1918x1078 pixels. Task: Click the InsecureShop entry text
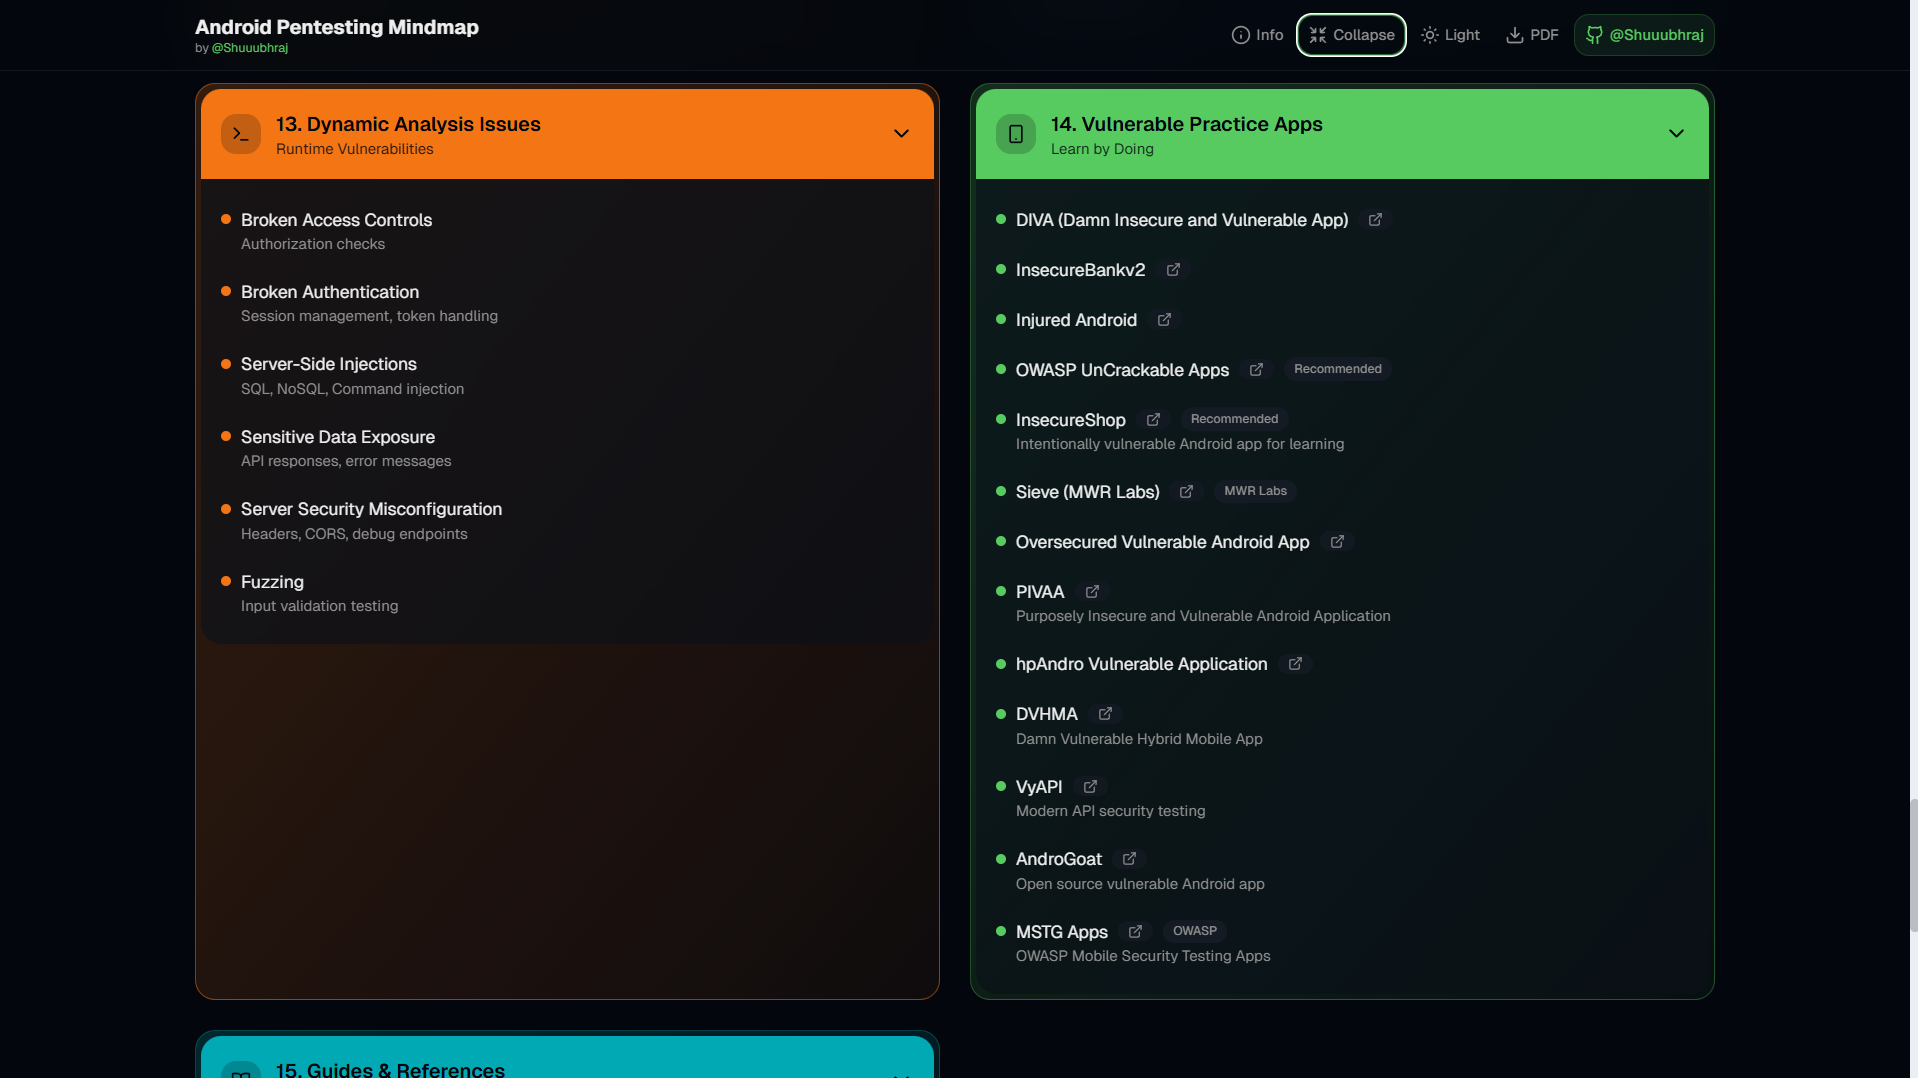[x=1070, y=420]
